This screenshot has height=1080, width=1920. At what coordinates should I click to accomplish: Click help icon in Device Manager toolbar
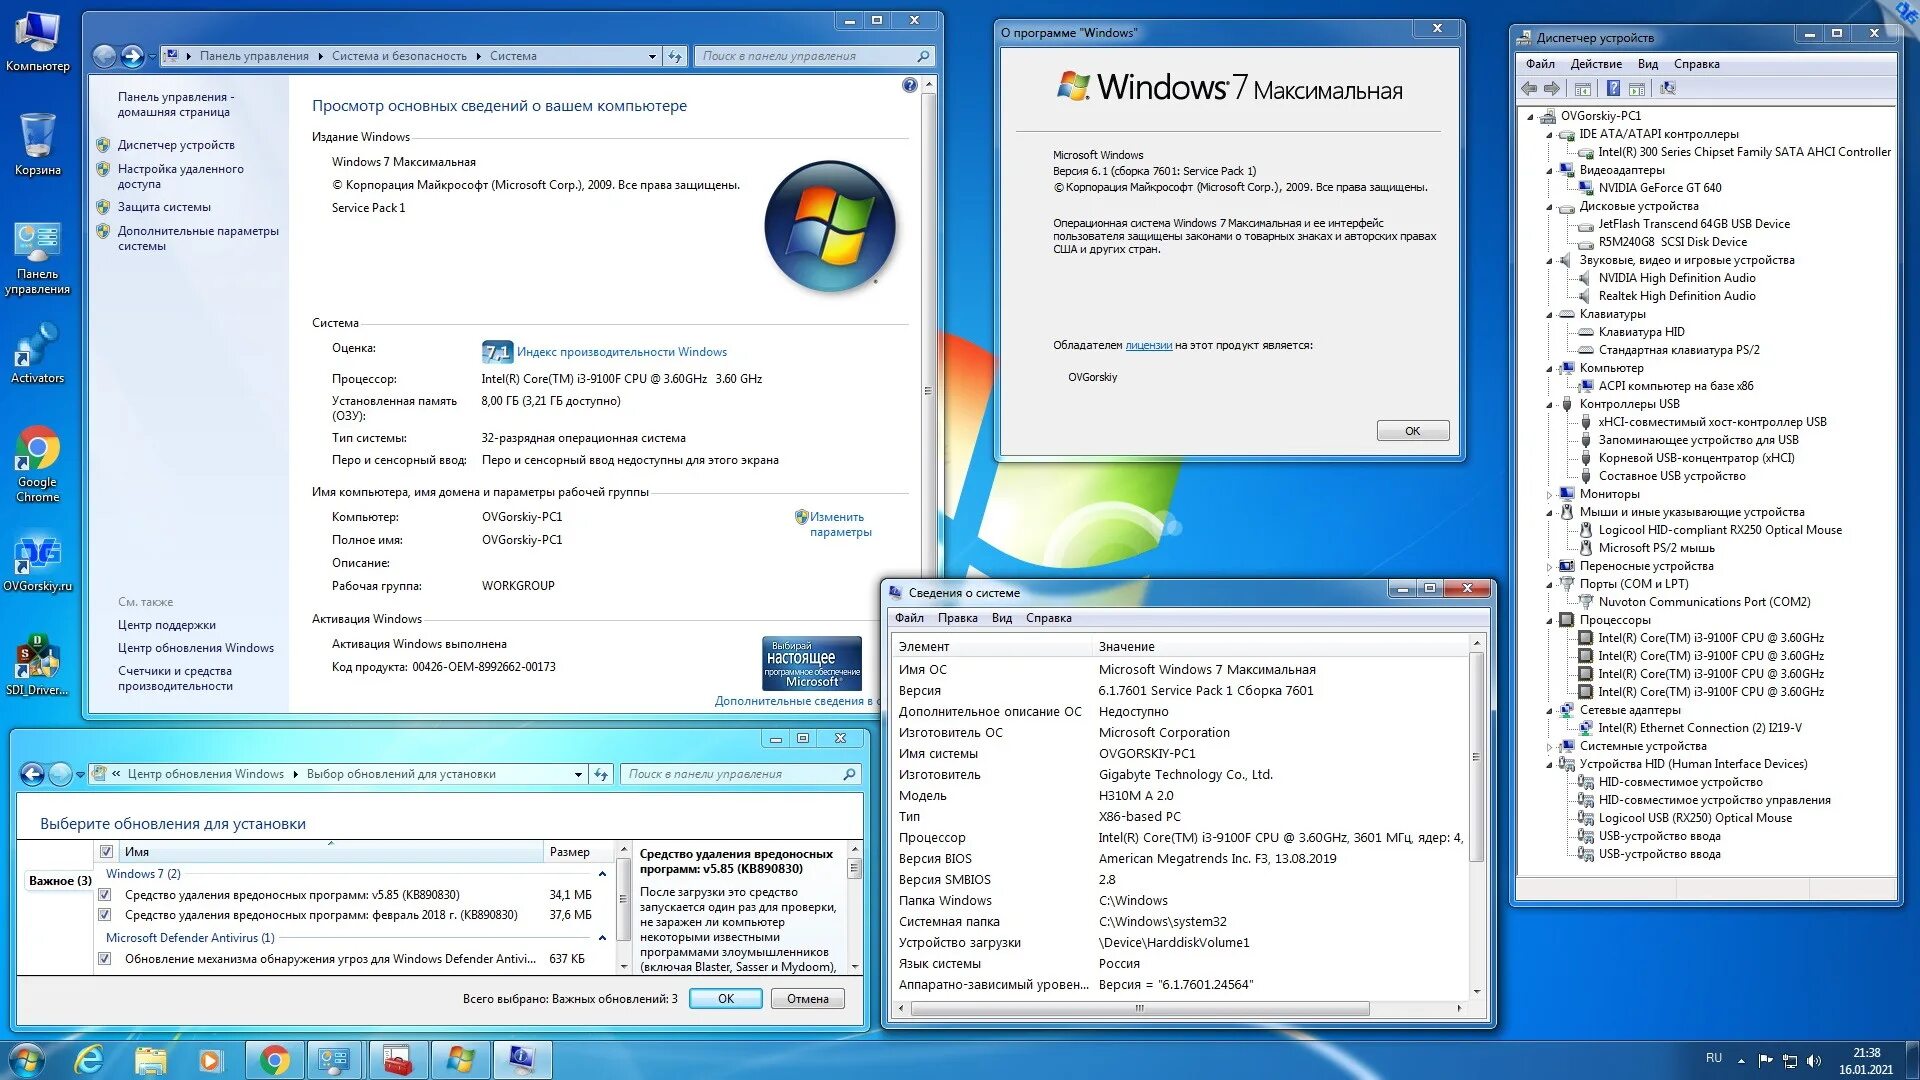(1613, 89)
